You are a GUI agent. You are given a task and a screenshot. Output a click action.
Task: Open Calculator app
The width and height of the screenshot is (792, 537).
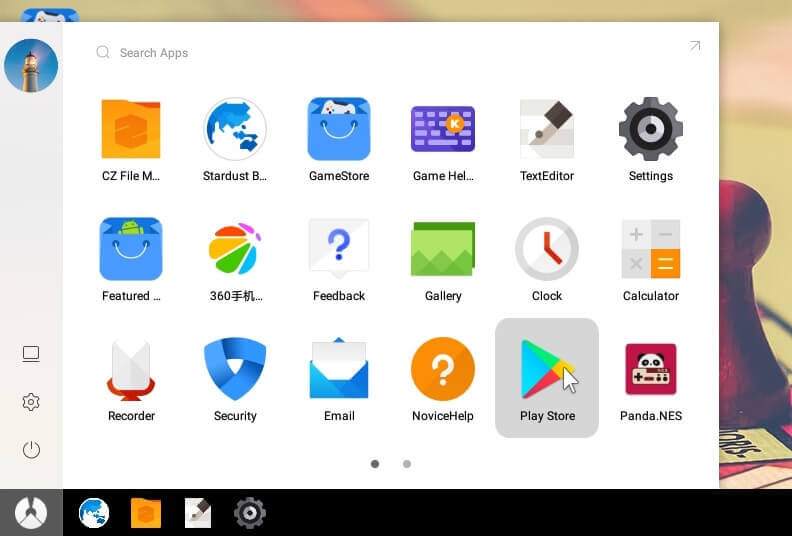(651, 249)
